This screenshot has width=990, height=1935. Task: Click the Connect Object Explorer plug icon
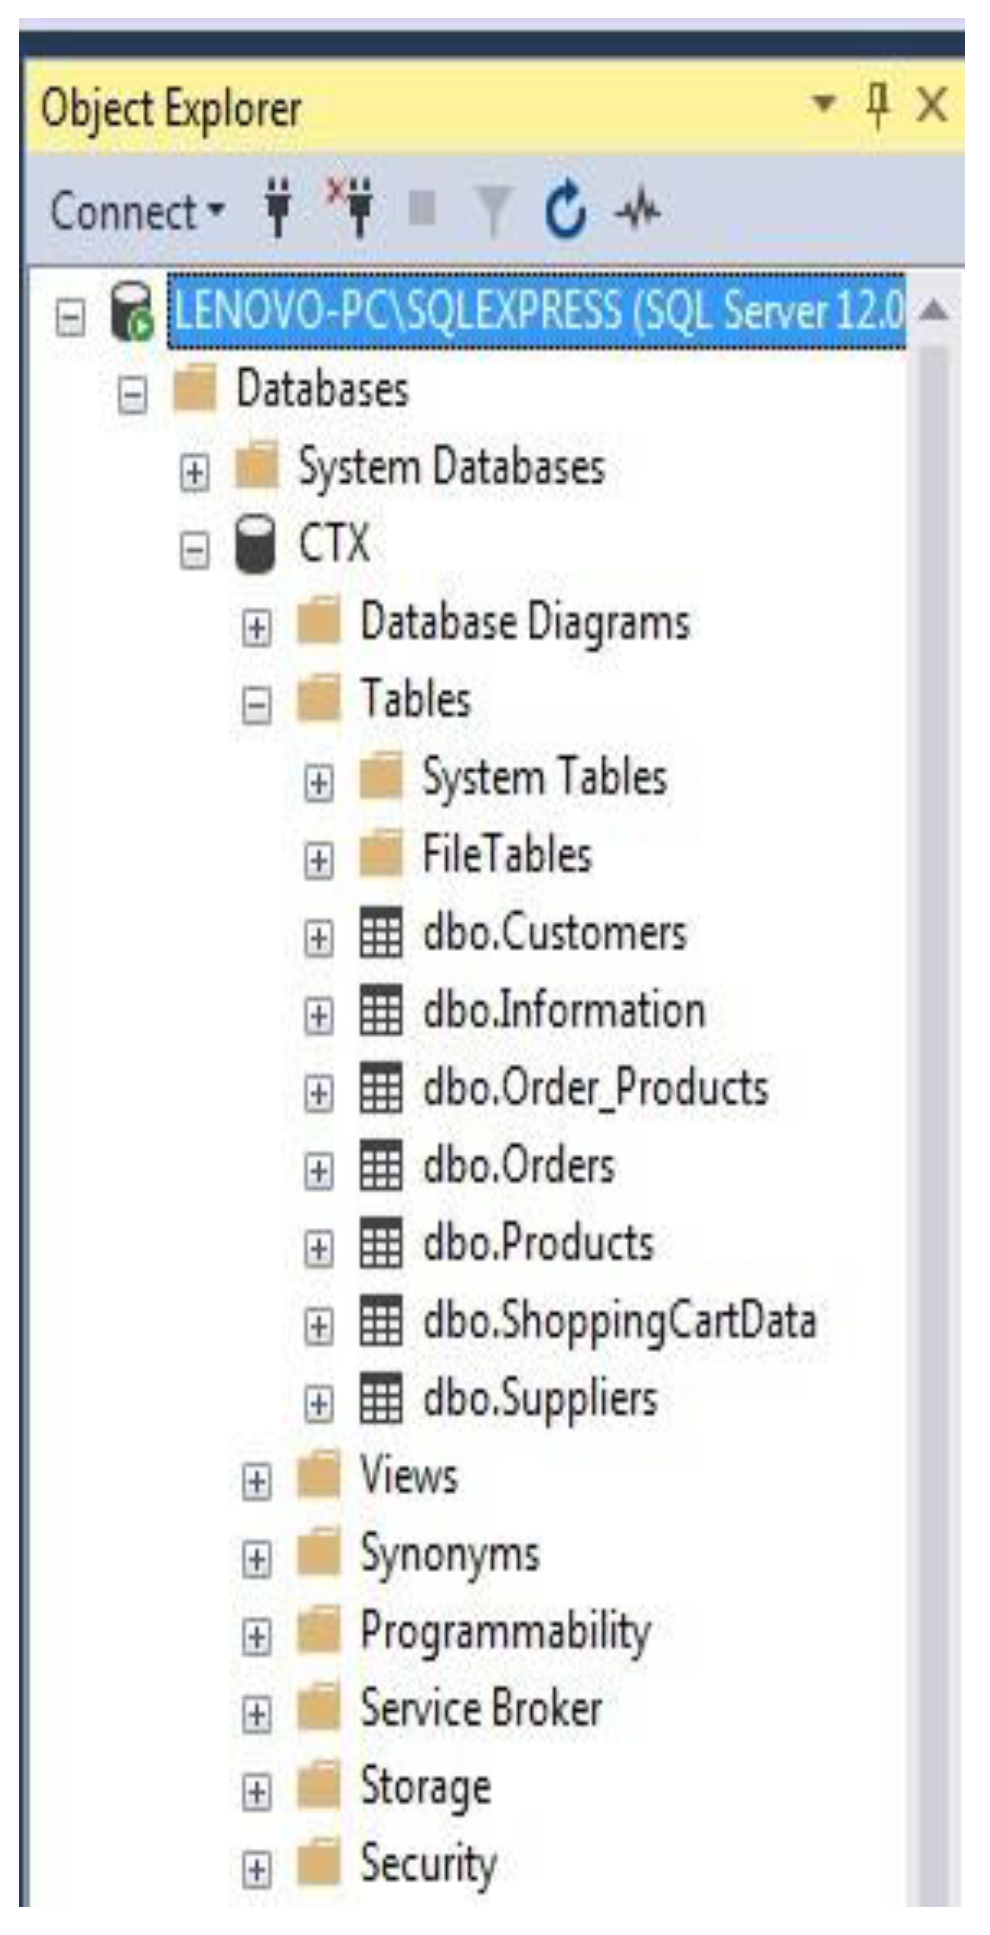coord(279,208)
